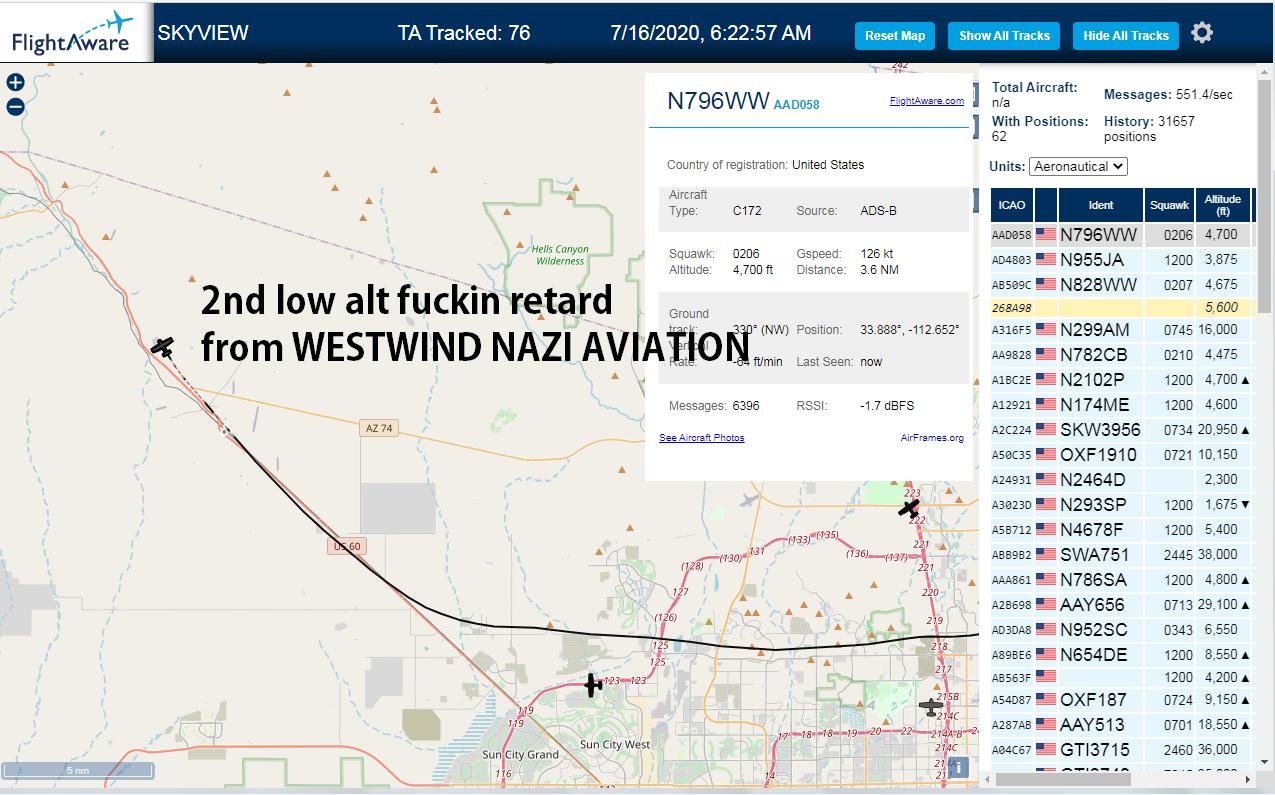The height and width of the screenshot is (795, 1275).
Task: Click the US flag in the SWA751 row
Action: point(1046,554)
